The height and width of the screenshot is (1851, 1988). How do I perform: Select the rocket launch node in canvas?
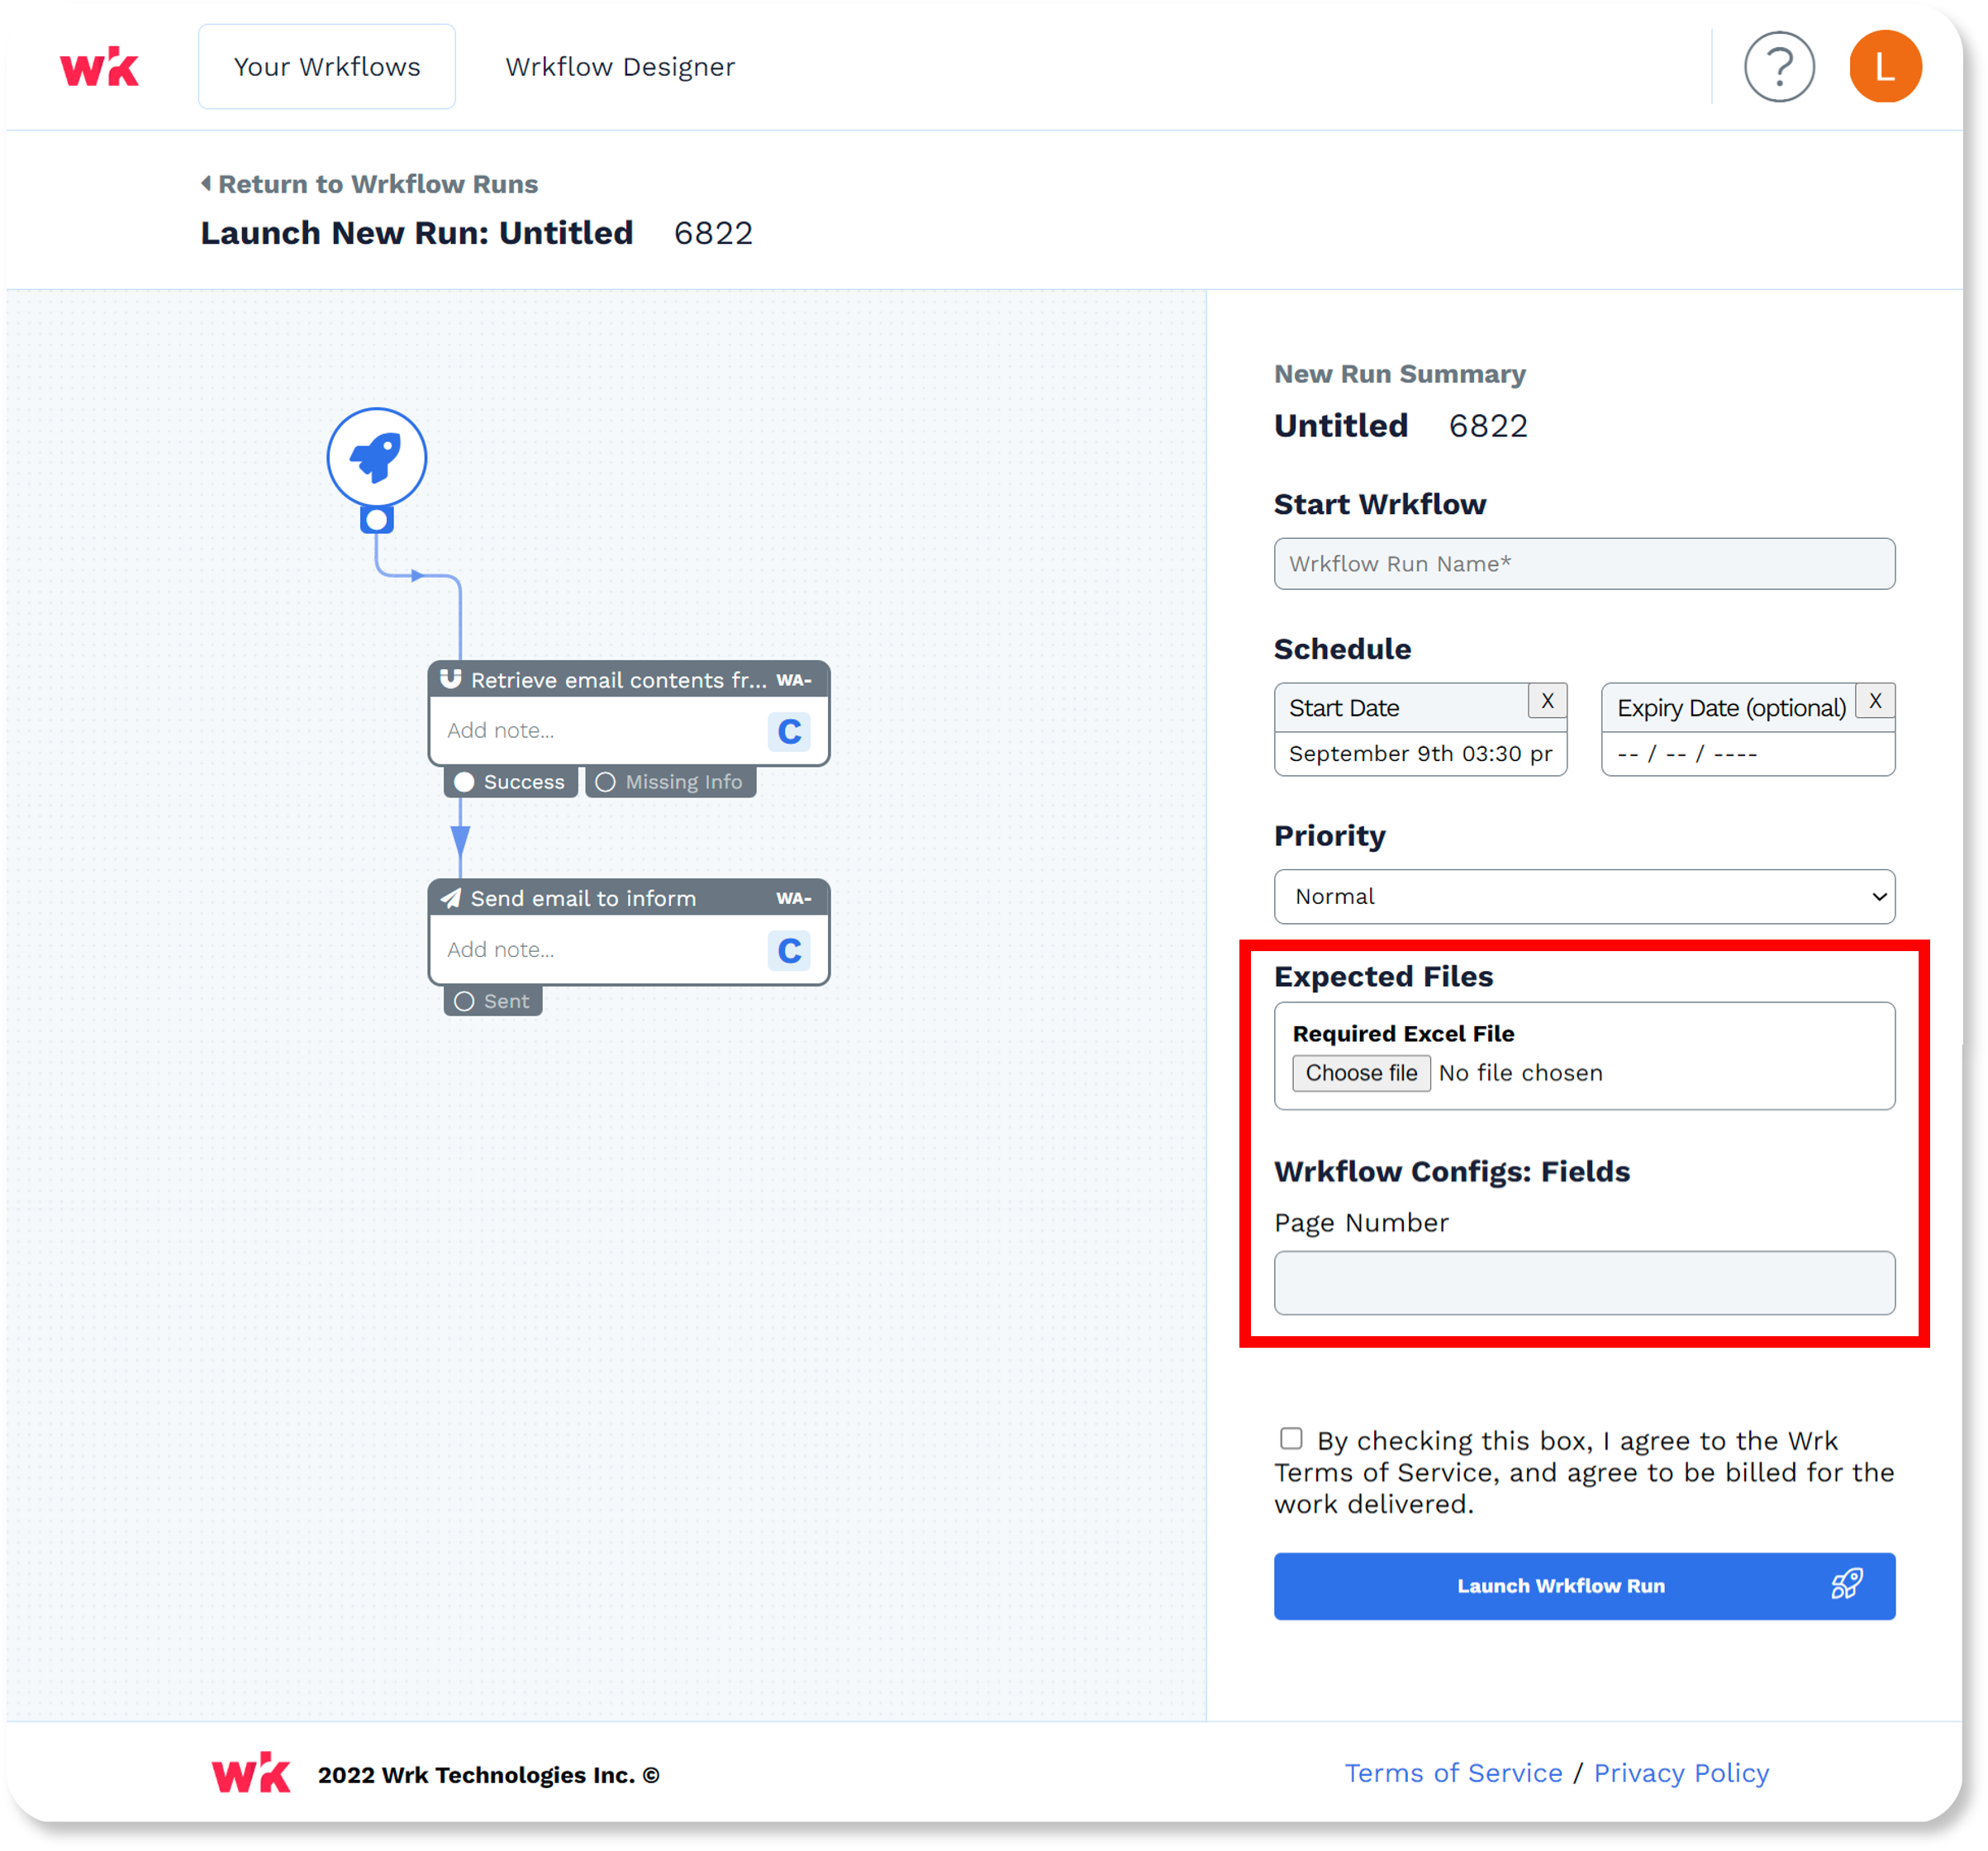(377, 457)
